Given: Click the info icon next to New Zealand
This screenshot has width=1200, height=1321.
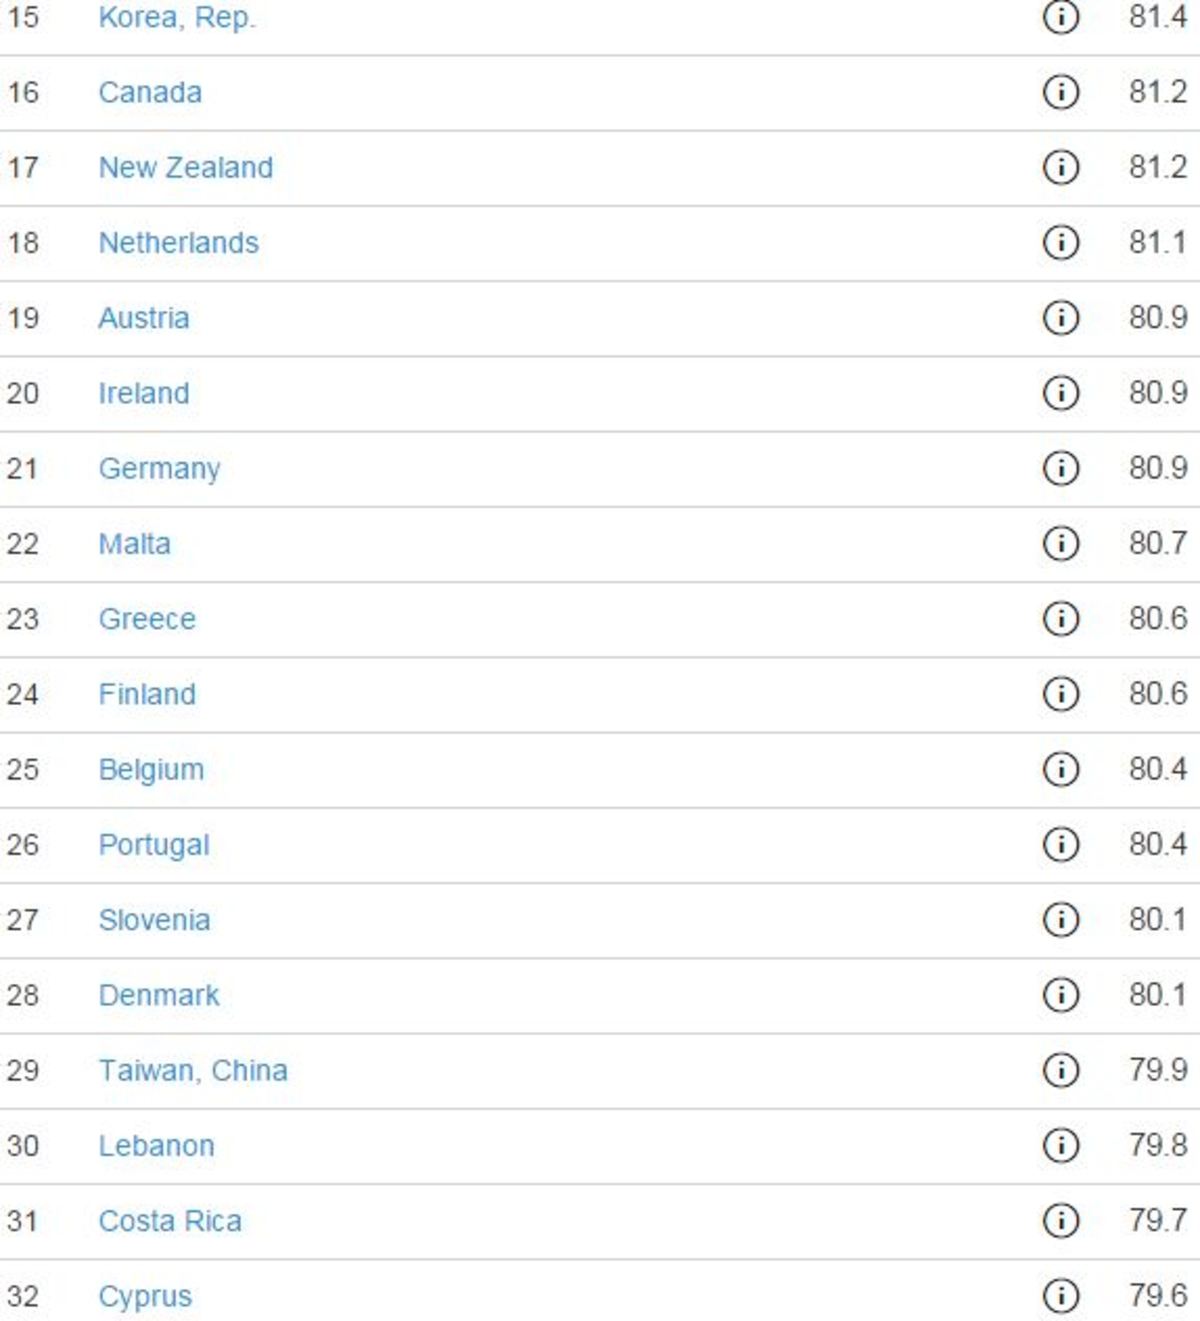Looking at the screenshot, I should click(x=1061, y=167).
